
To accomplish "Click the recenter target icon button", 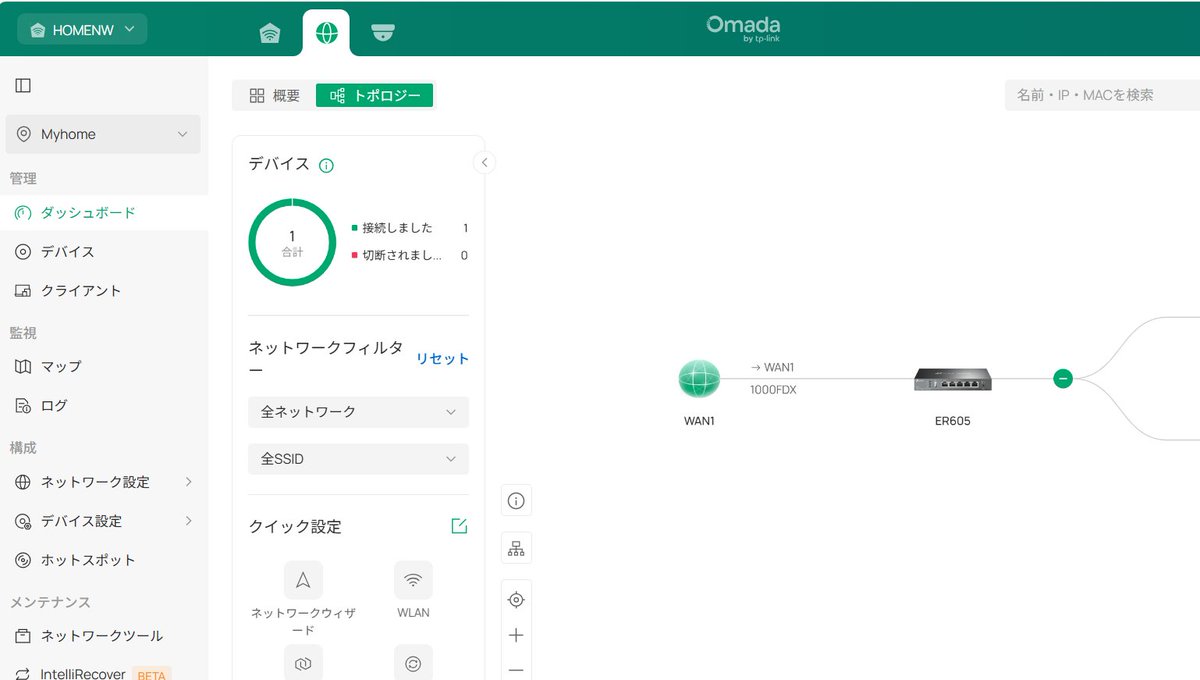I will (516, 600).
